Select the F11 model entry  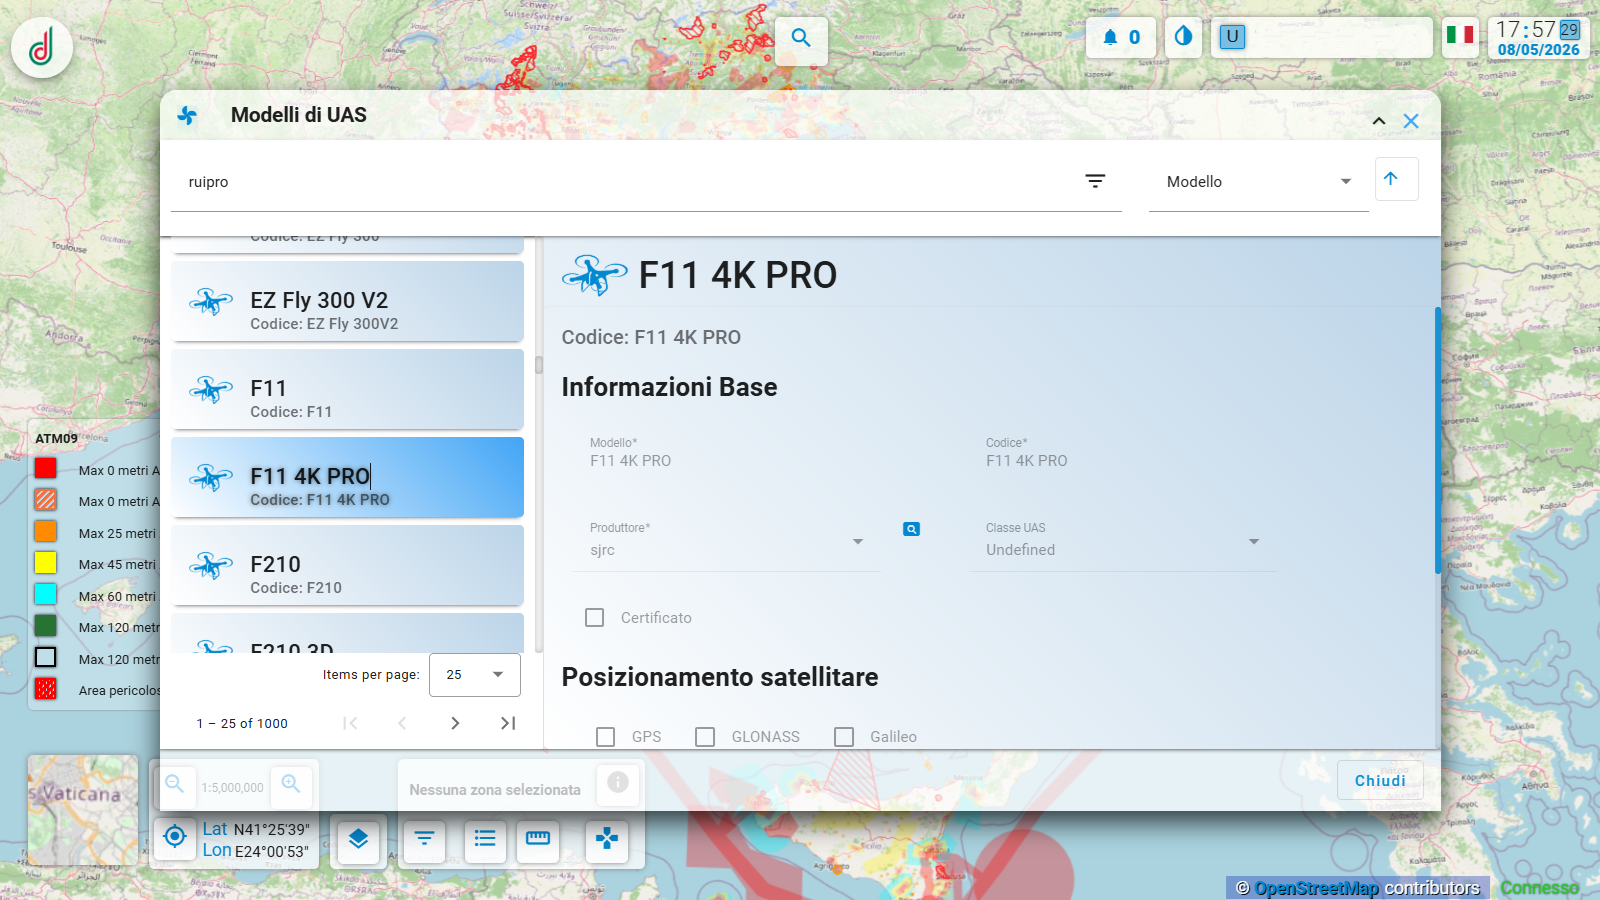pyautogui.click(x=347, y=389)
